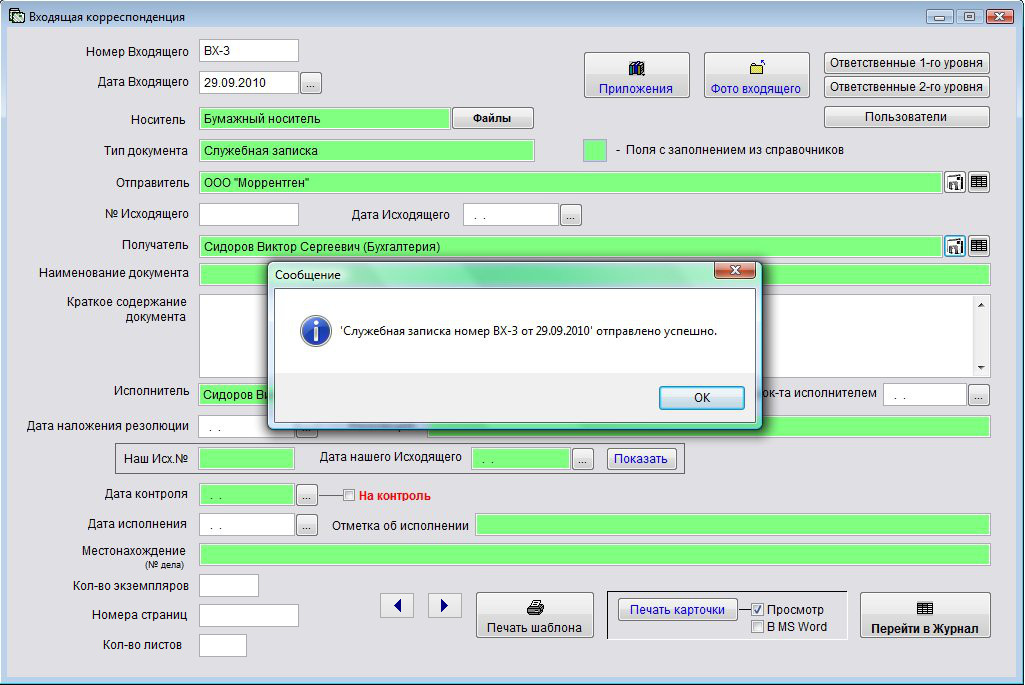Image resolution: width=1025 pixels, height=685 pixels.
Task: Open the table list icon for Получатель
Action: click(979, 246)
